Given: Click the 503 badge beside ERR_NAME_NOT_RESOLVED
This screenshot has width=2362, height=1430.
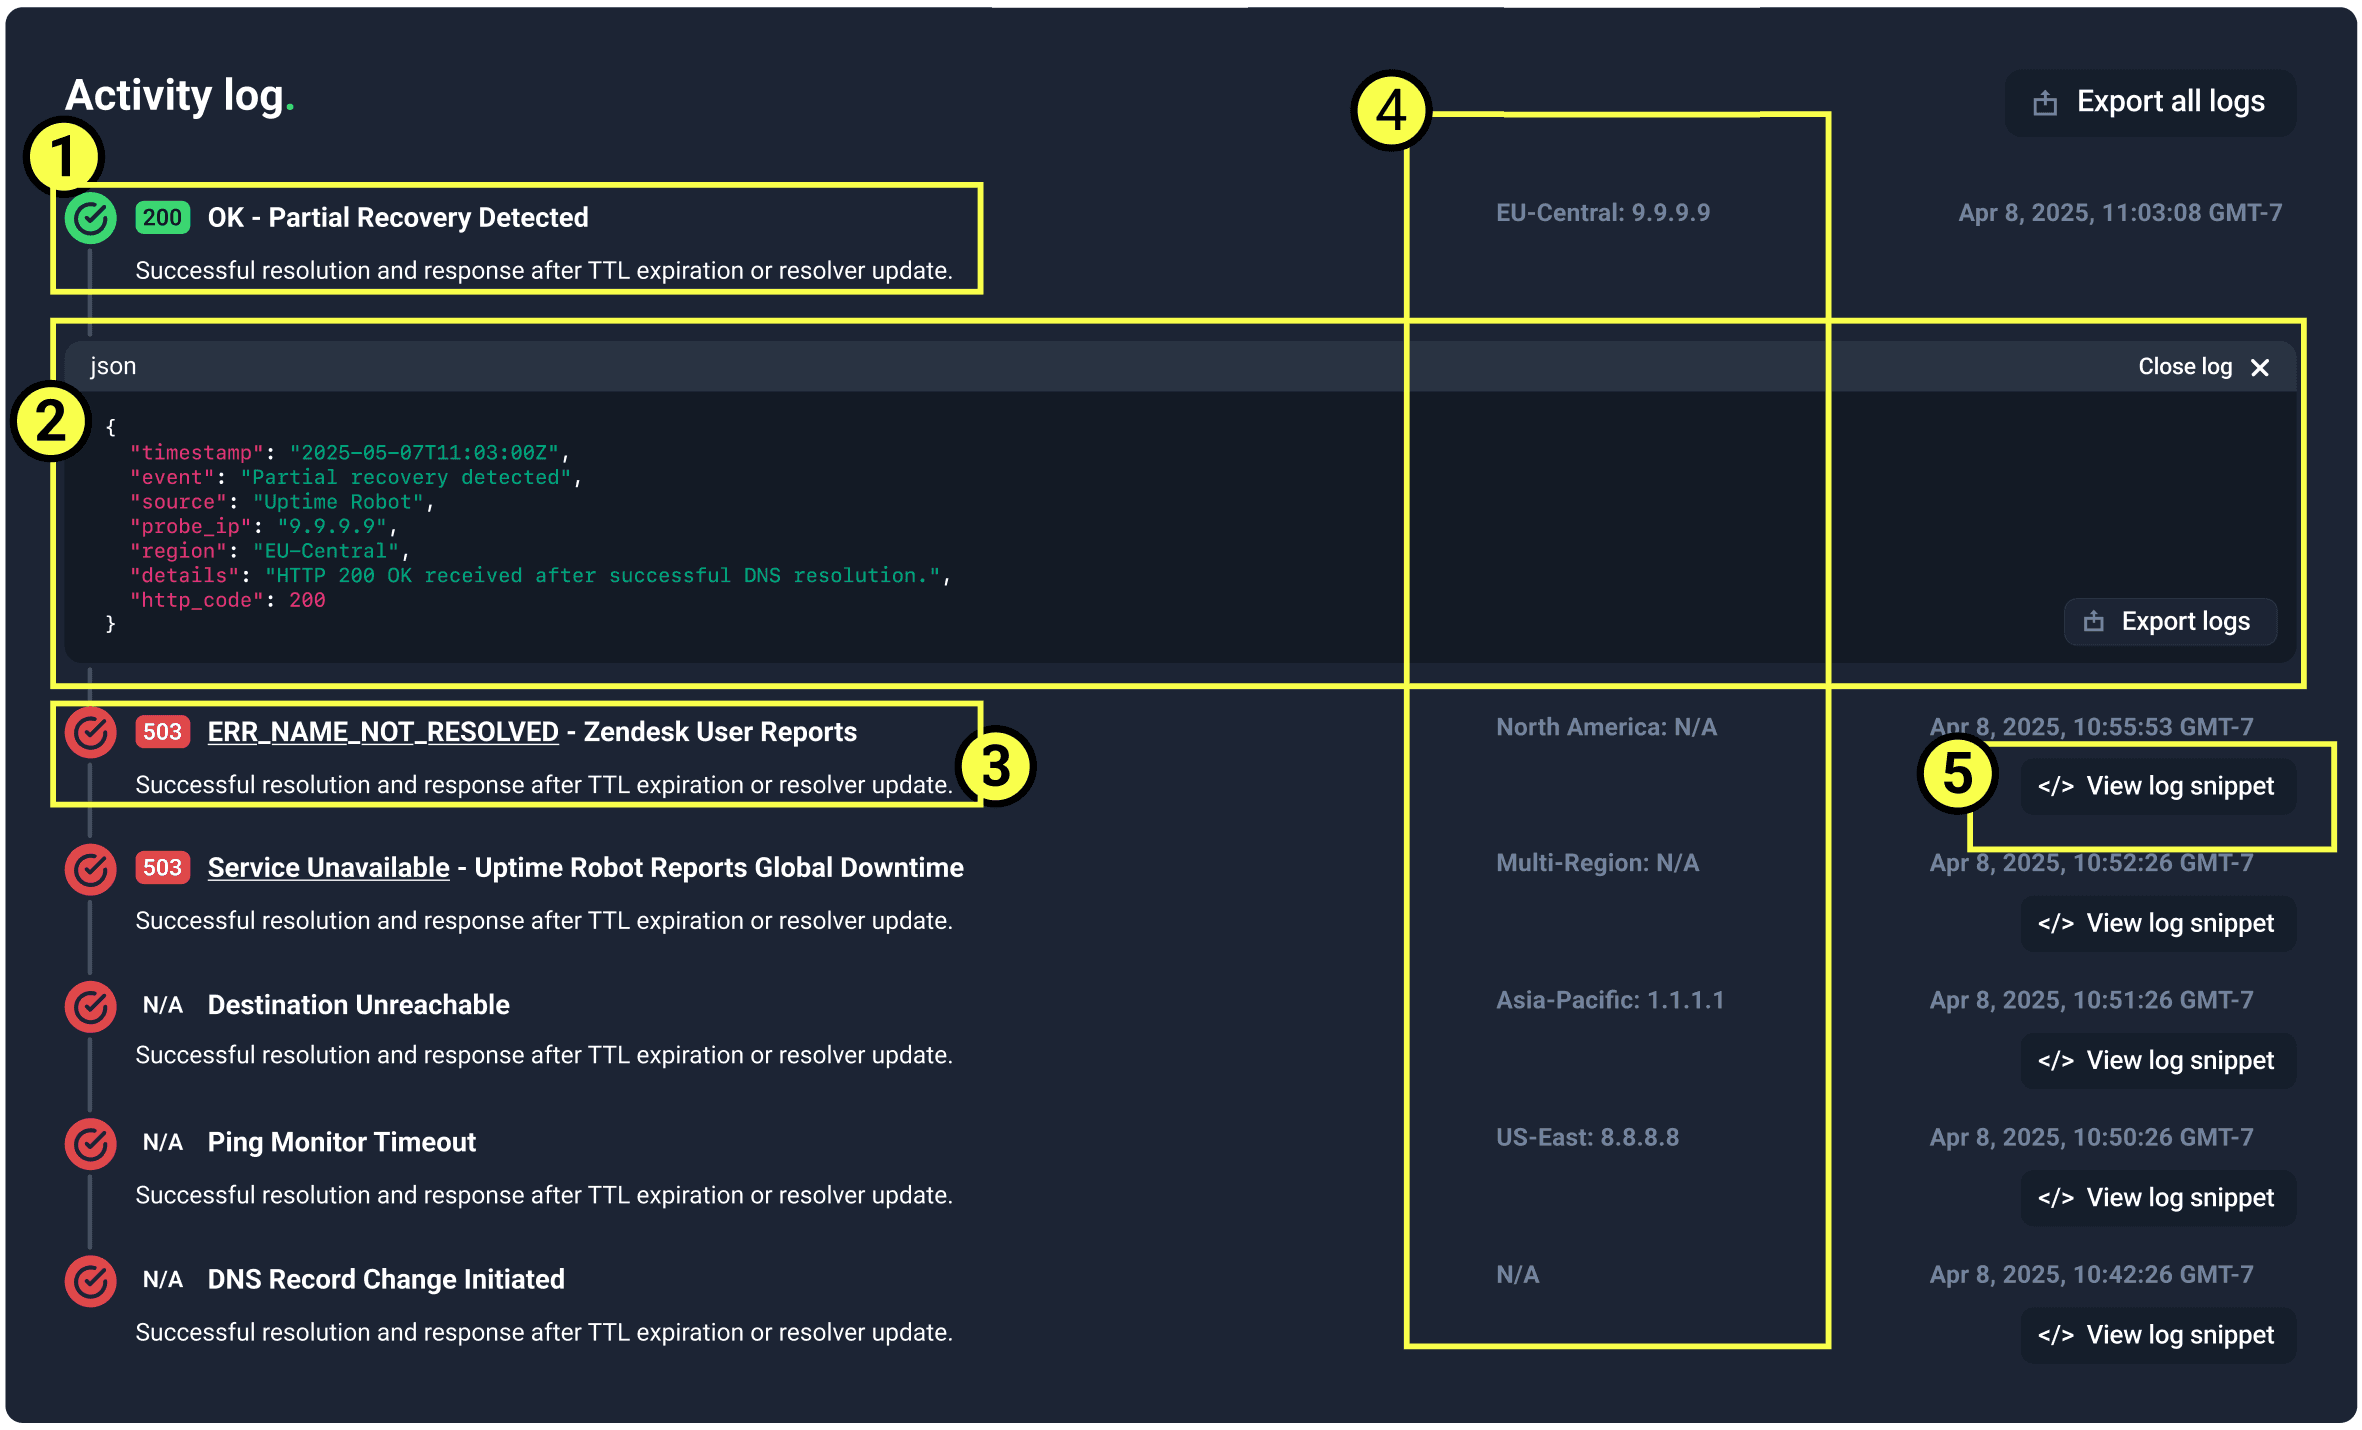Looking at the screenshot, I should pos(162,732).
